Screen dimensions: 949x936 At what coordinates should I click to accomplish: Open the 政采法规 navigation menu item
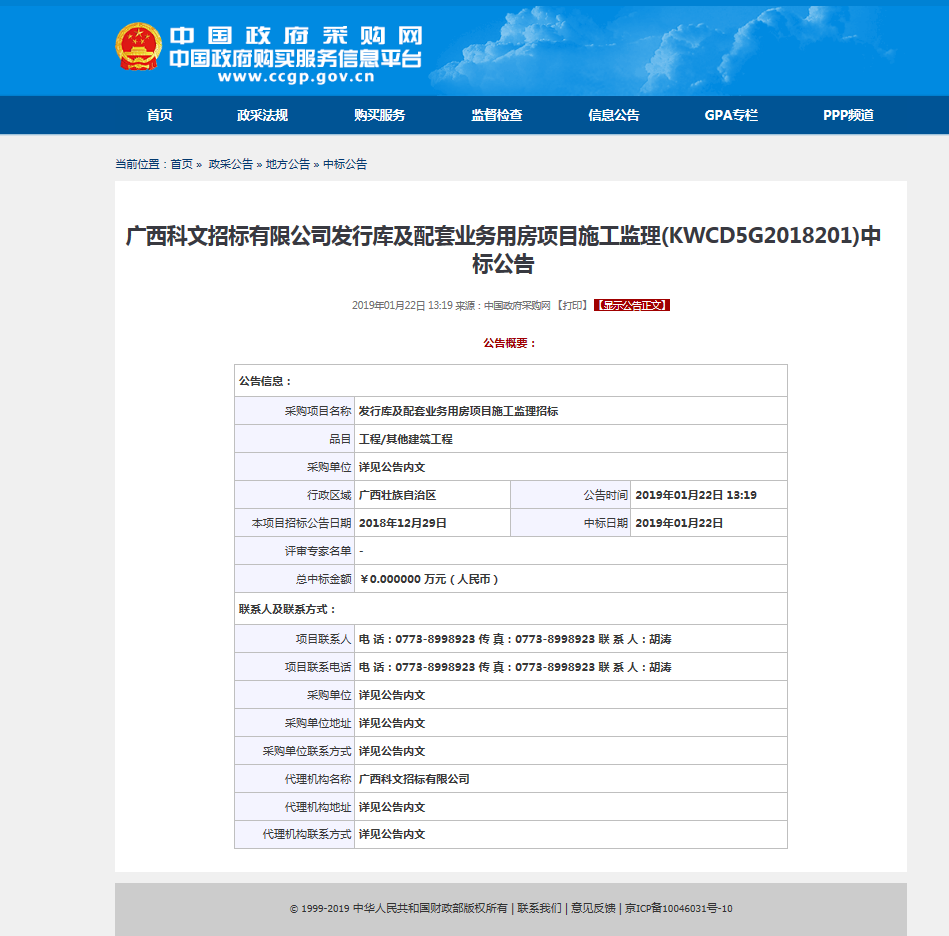[x=262, y=115]
